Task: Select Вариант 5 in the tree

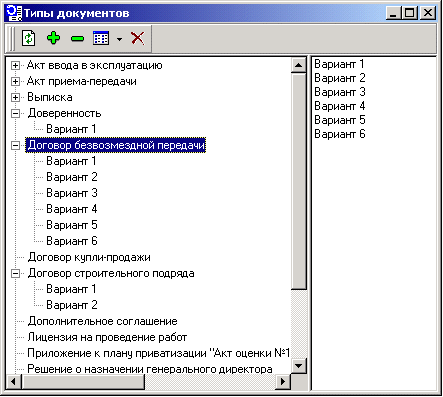Action: (72, 225)
